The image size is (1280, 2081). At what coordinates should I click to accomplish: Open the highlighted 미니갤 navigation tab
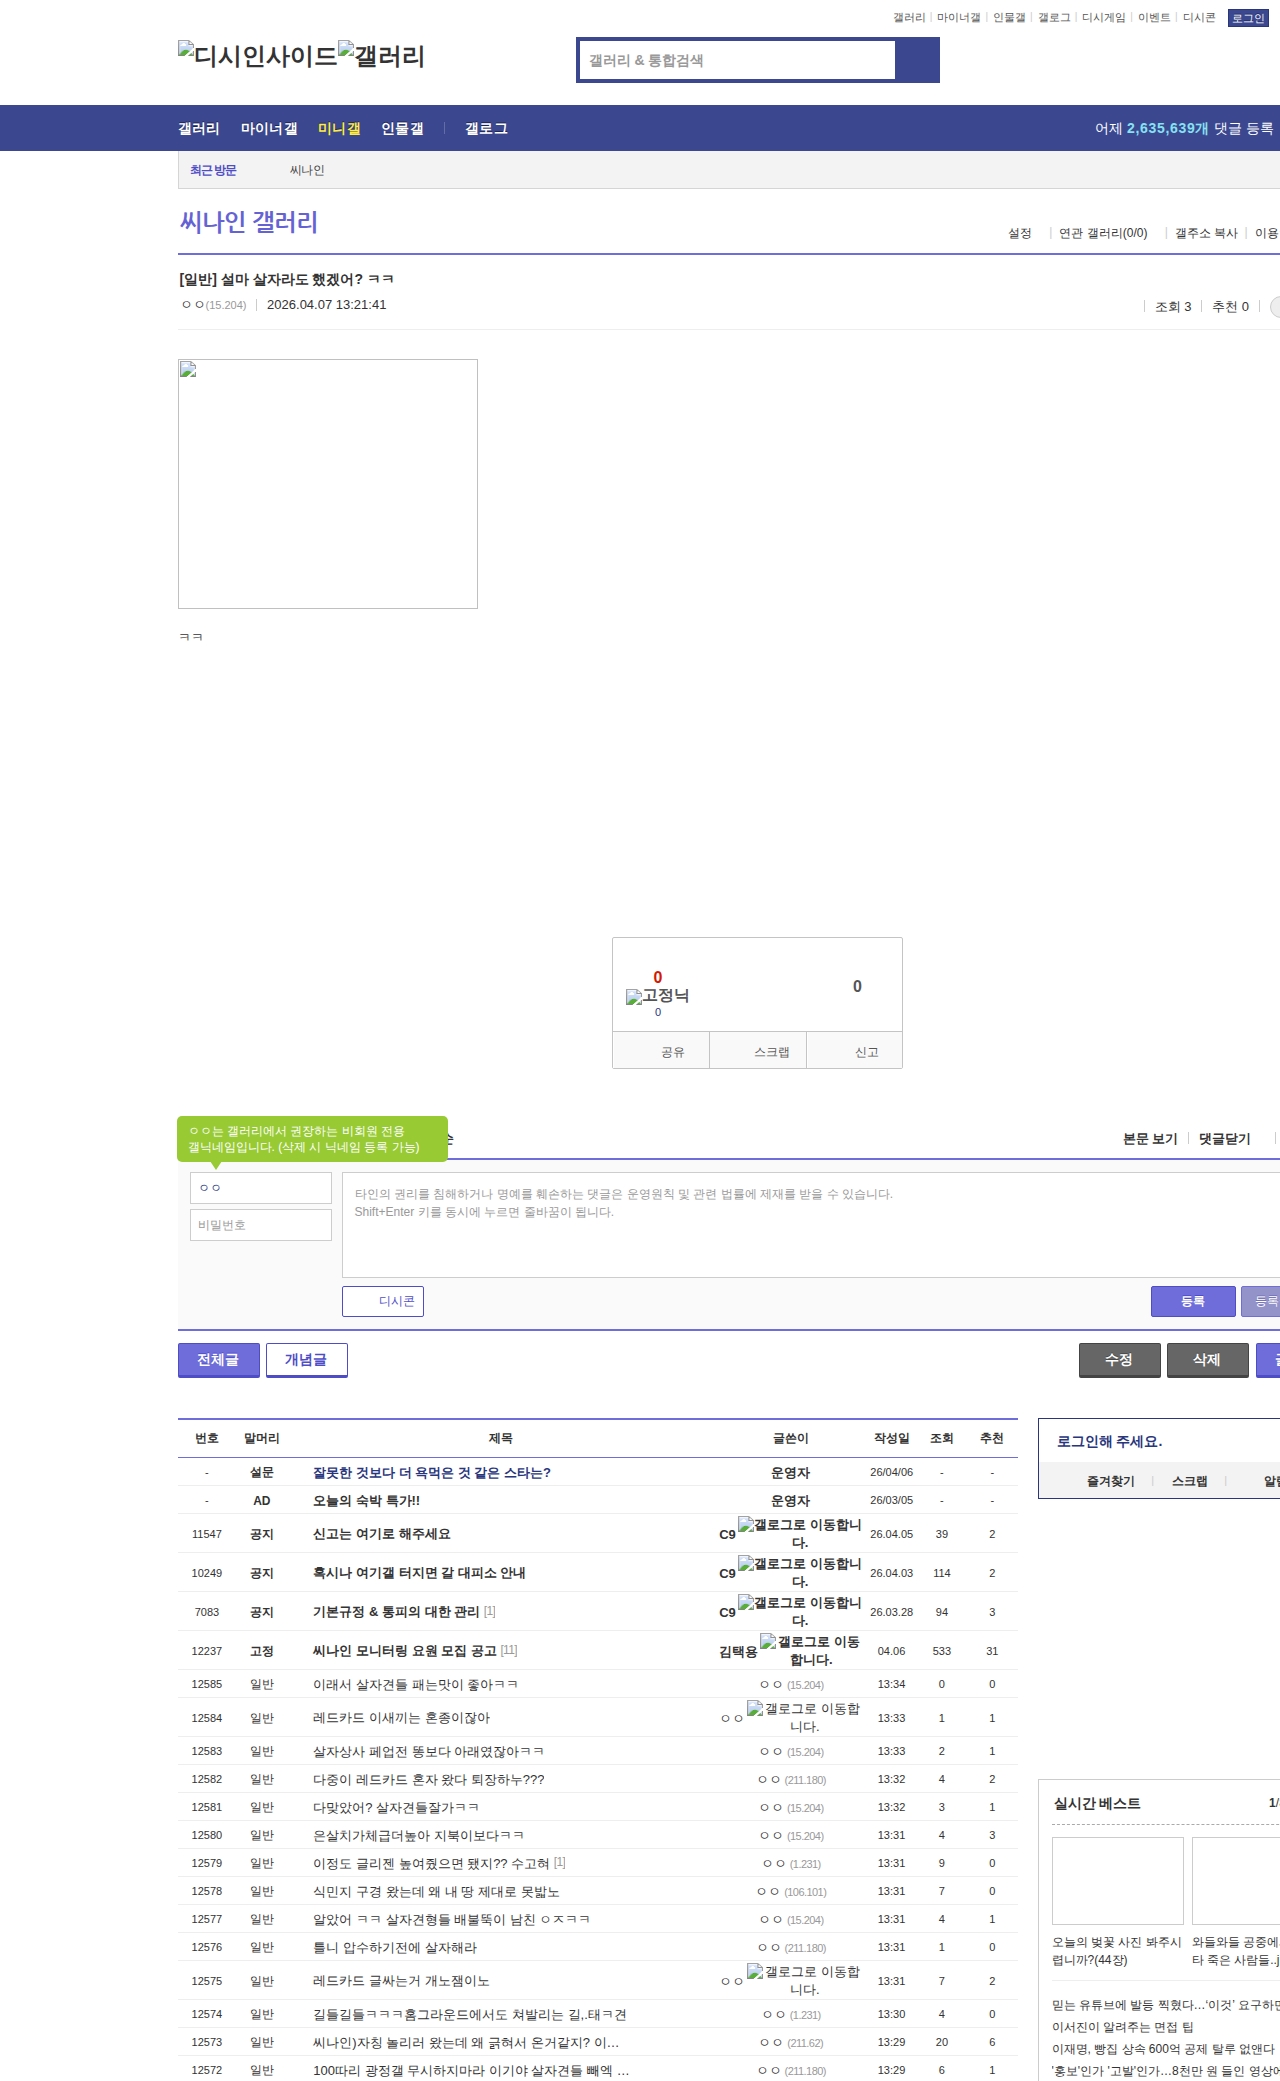[339, 128]
